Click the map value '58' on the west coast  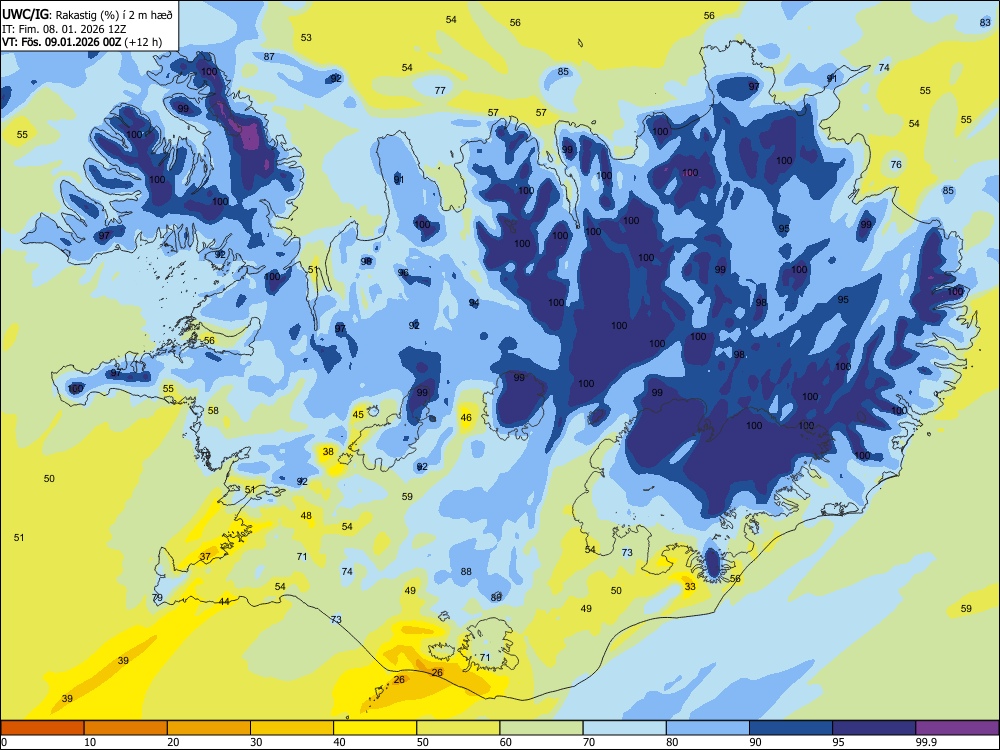tap(213, 411)
